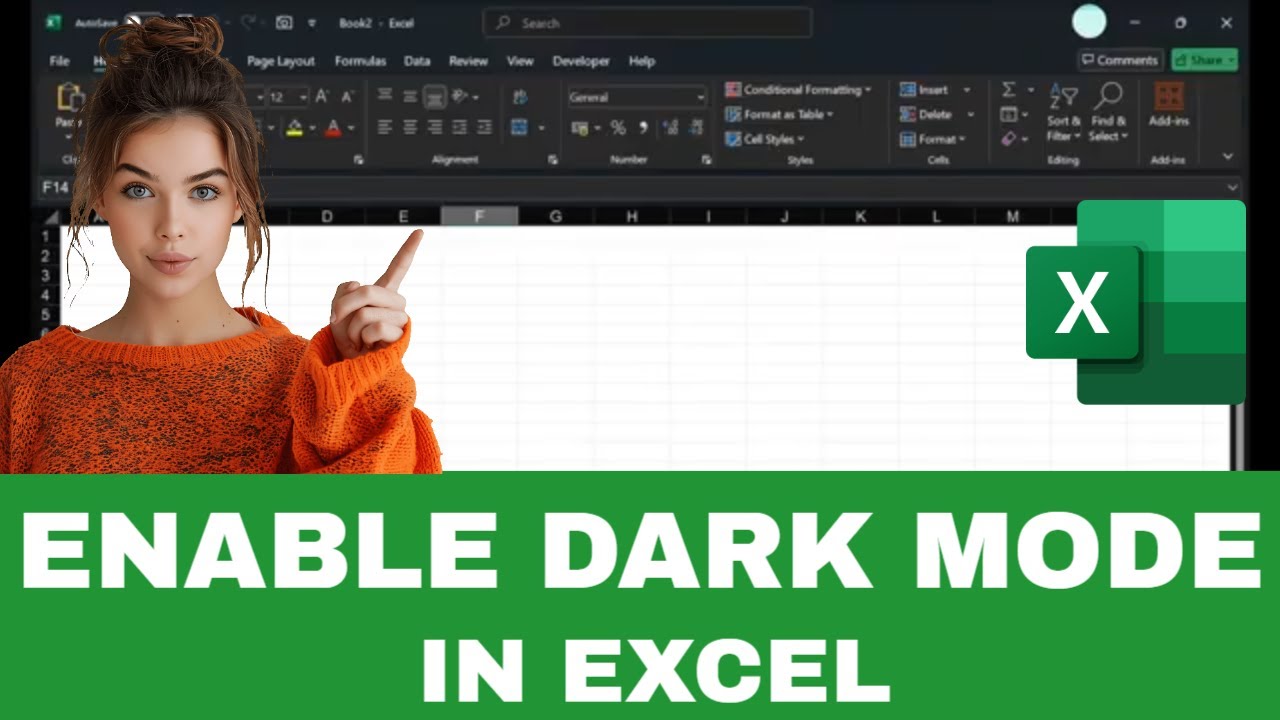Open the Help tab
1280x720 pixels.
click(x=642, y=61)
